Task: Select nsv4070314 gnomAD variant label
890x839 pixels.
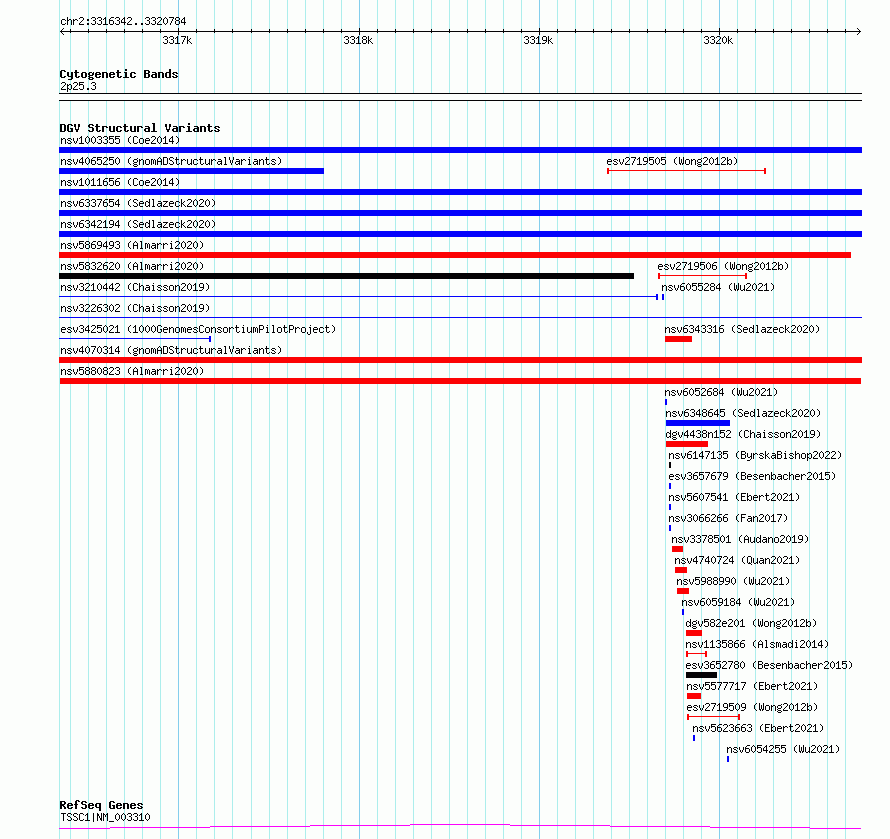Action: (x=171, y=350)
